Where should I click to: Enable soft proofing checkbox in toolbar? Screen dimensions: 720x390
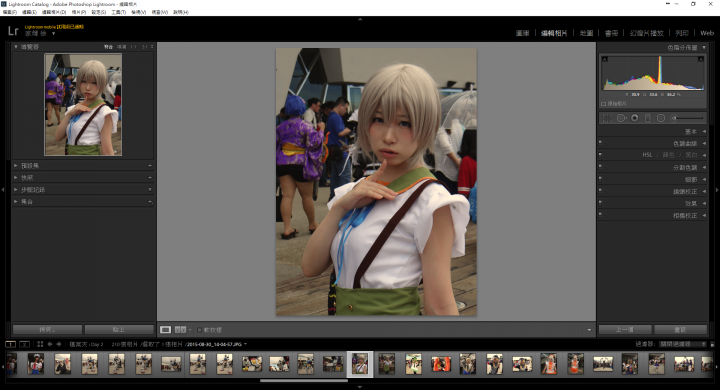pyautogui.click(x=199, y=330)
